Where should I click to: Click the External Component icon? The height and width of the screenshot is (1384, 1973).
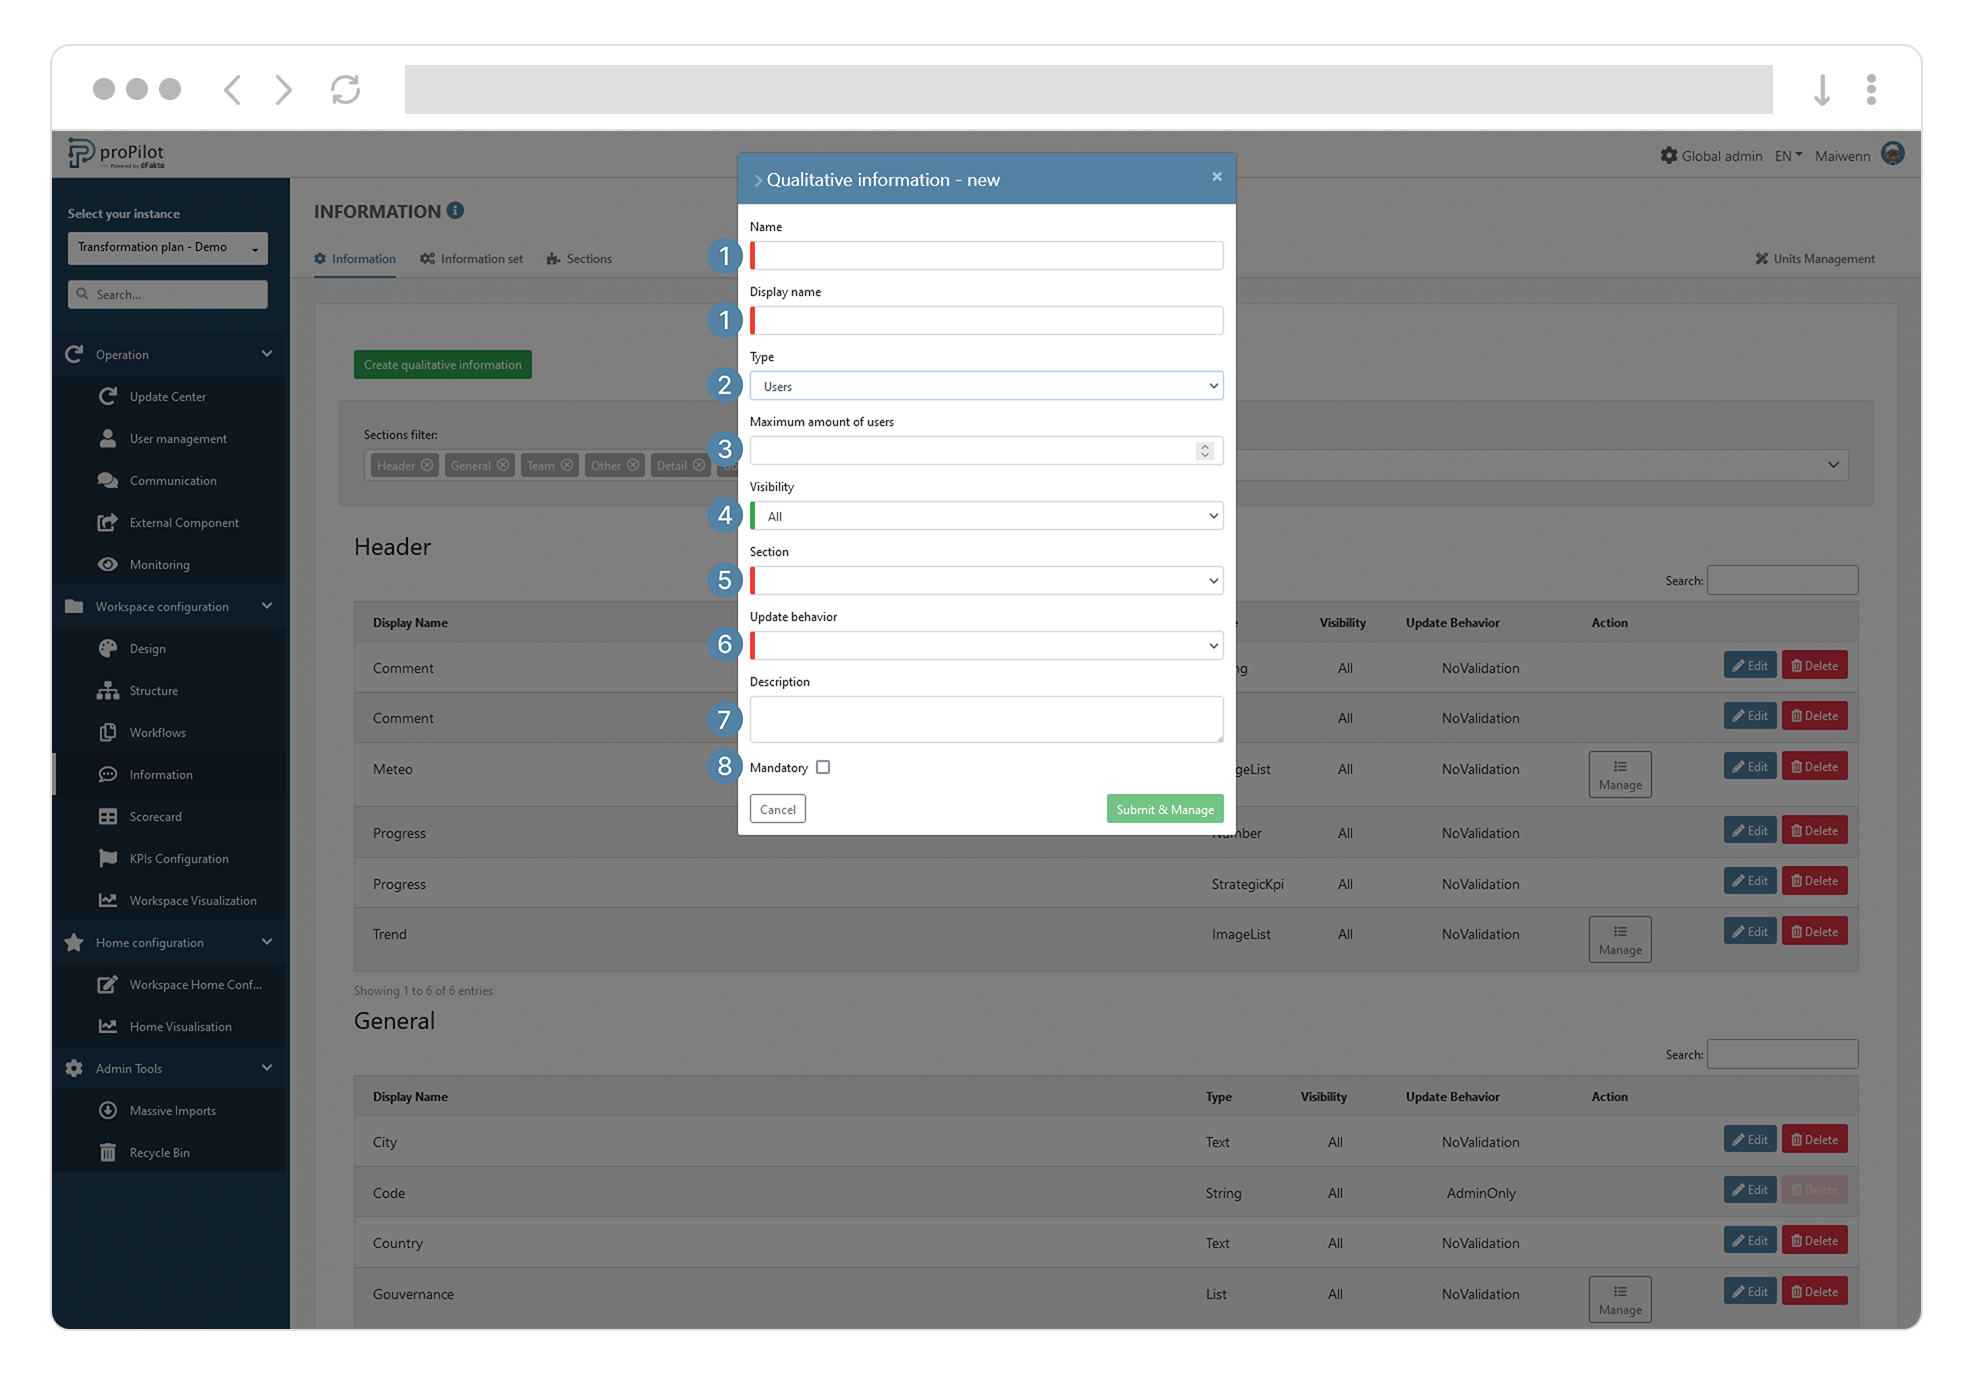click(108, 522)
